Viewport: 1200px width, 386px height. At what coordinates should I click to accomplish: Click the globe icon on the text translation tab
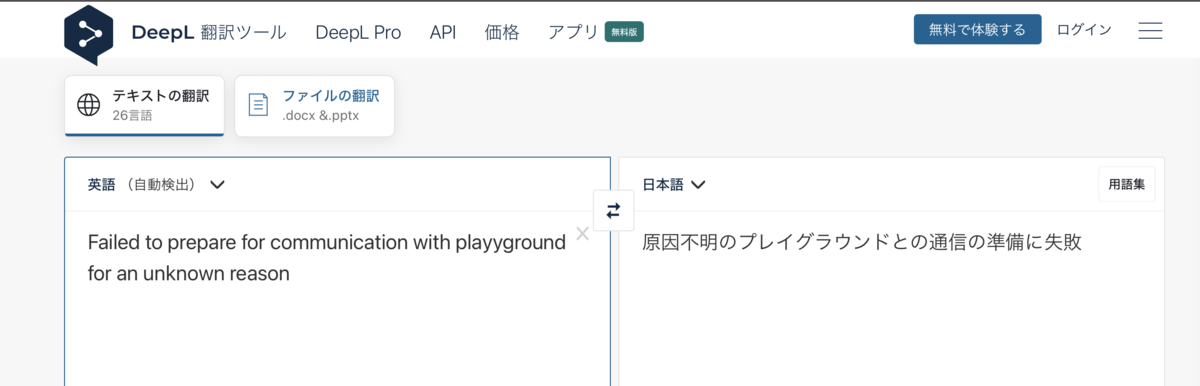[x=89, y=105]
